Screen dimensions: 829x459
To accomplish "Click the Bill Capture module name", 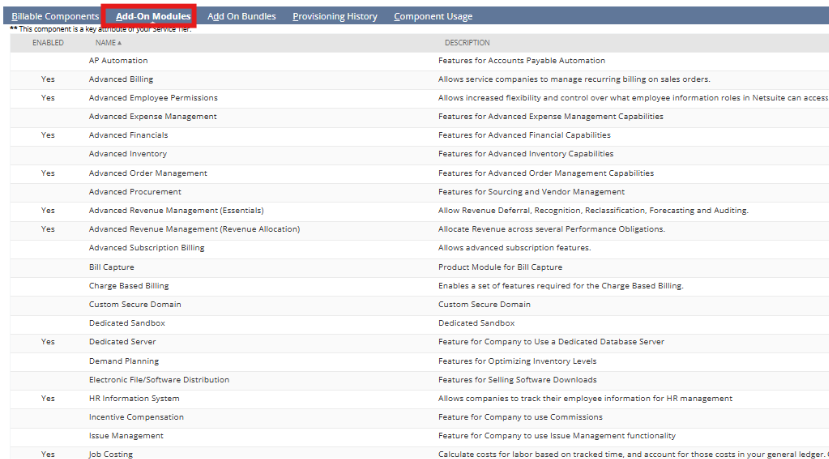I will point(111,267).
